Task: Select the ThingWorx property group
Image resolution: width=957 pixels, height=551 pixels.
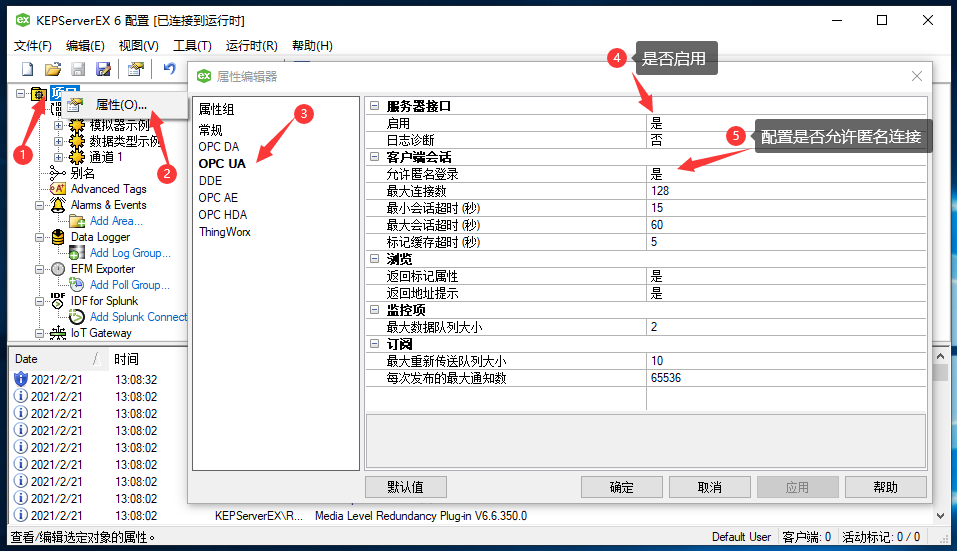Action: 225,232
